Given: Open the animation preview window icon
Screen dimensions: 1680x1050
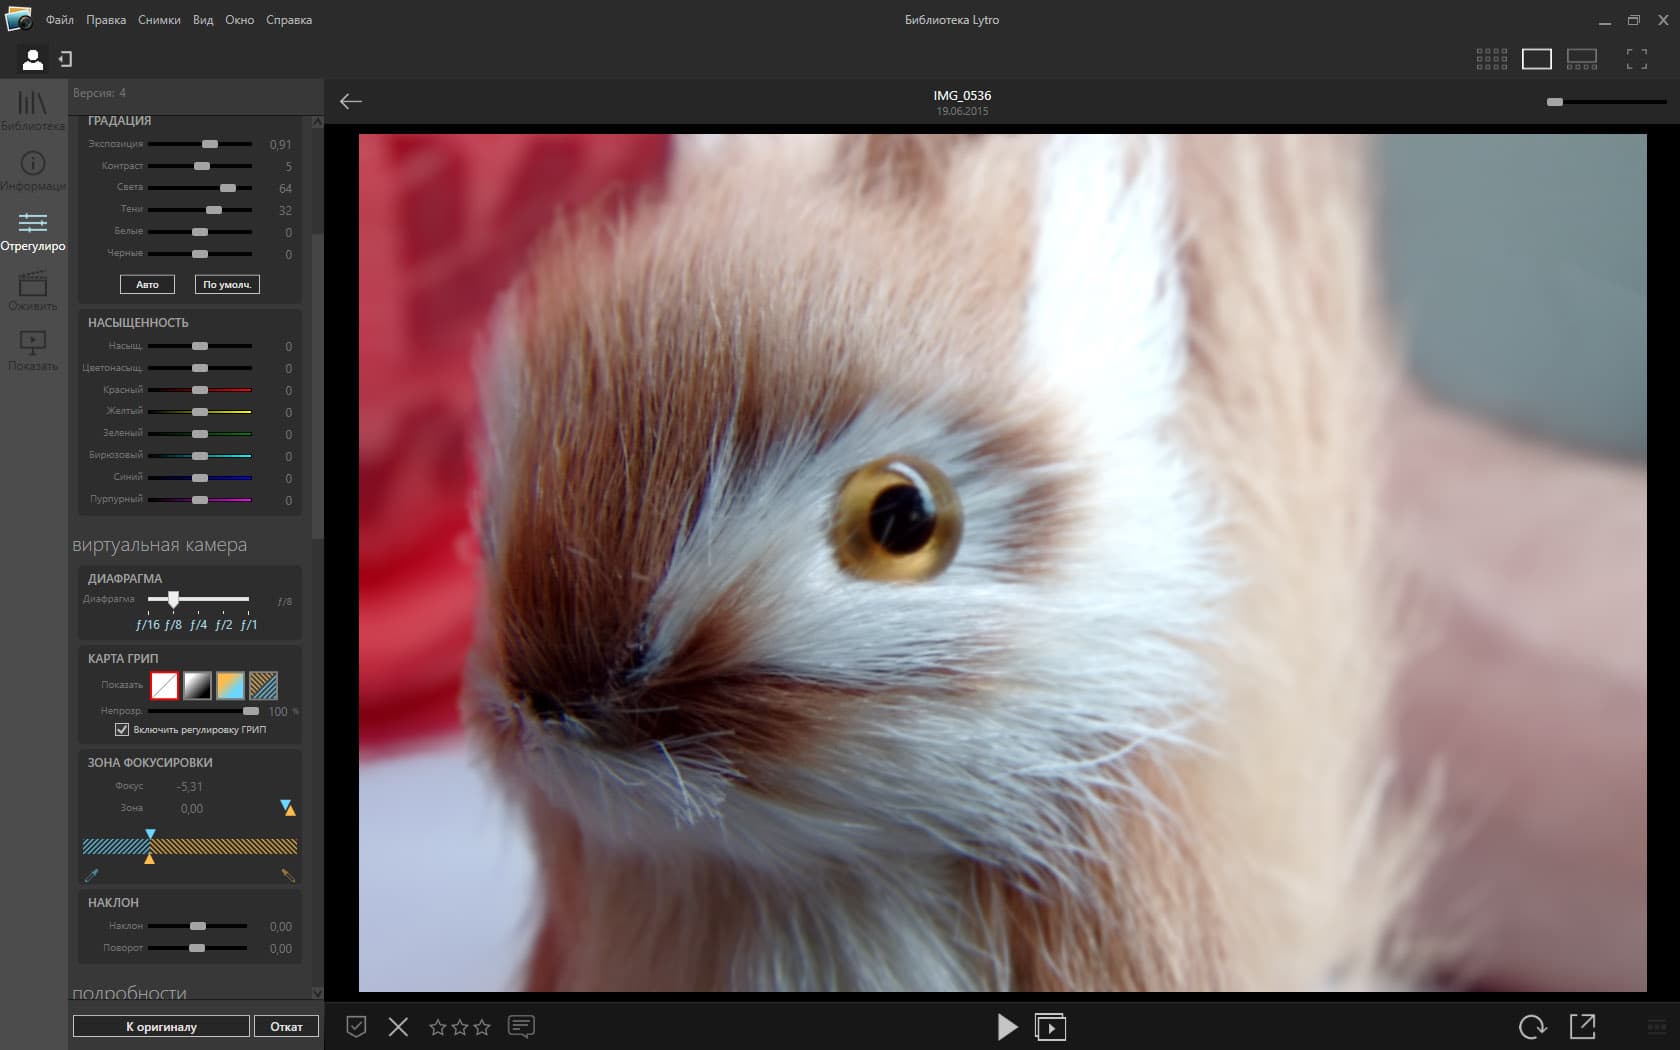Looking at the screenshot, I should [1050, 1027].
